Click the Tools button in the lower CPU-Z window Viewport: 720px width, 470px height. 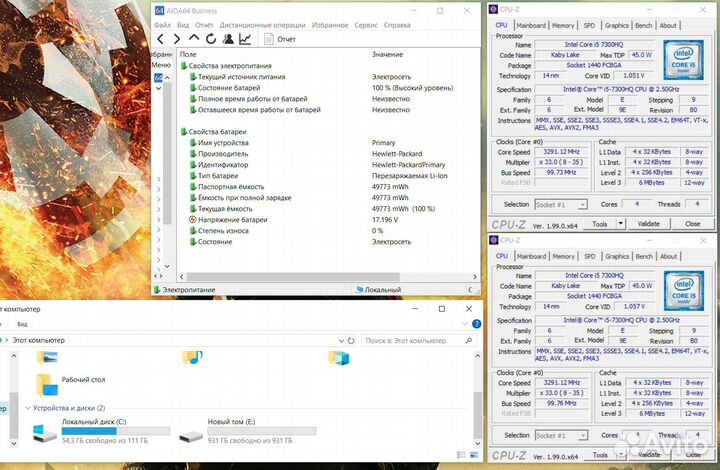[x=600, y=455]
